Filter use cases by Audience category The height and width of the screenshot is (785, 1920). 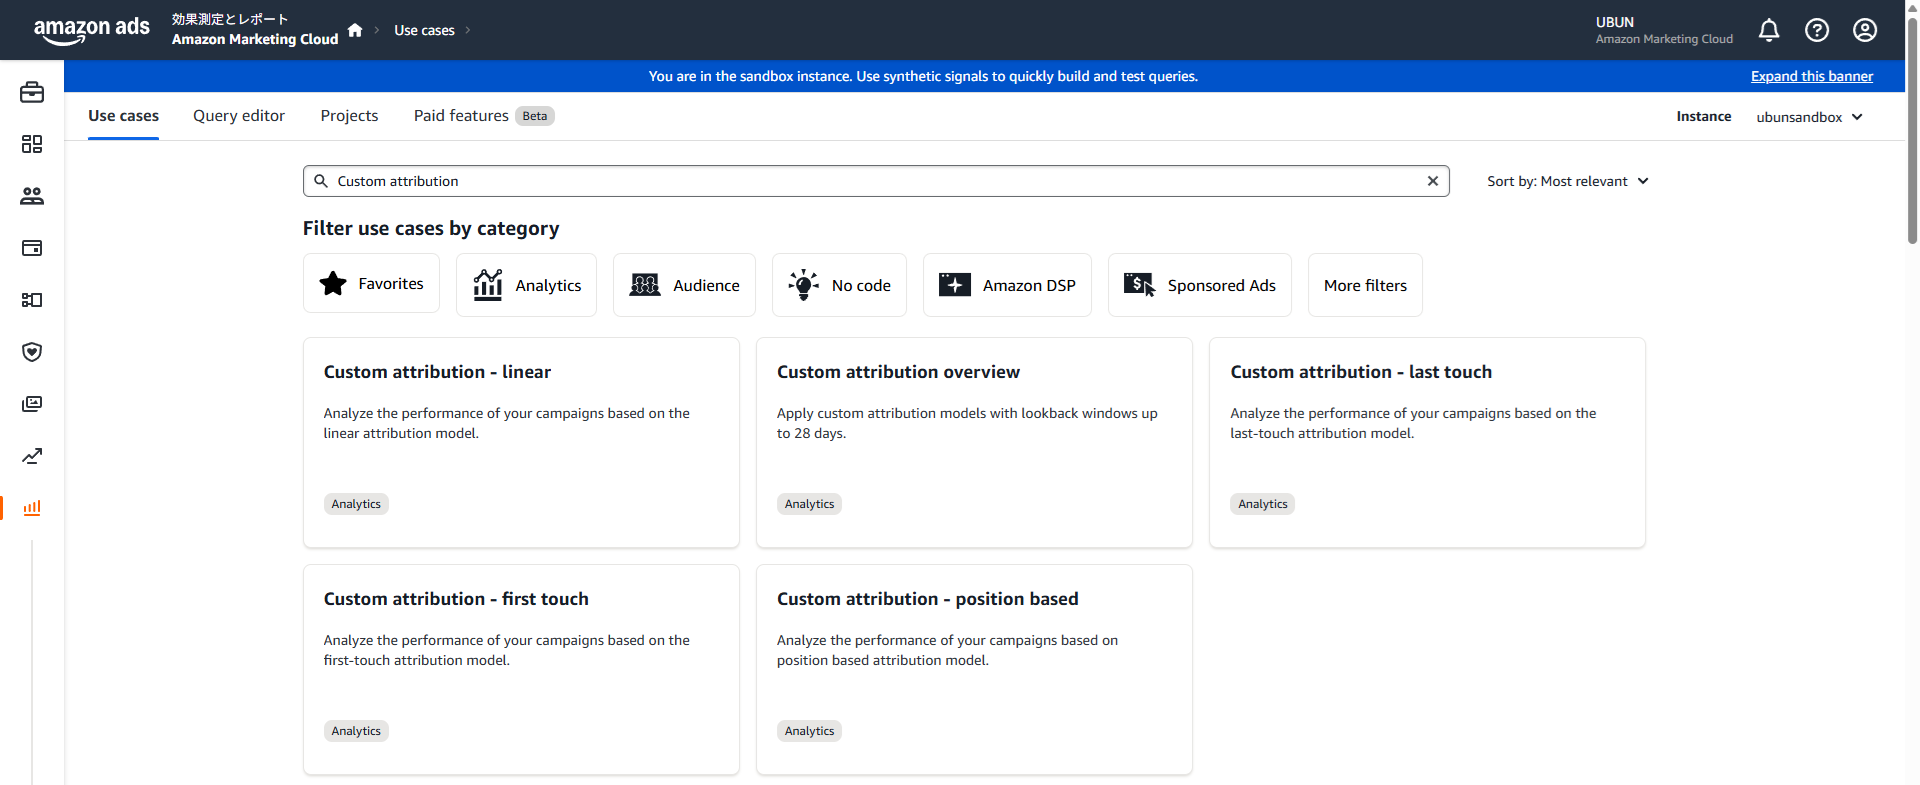pos(684,285)
